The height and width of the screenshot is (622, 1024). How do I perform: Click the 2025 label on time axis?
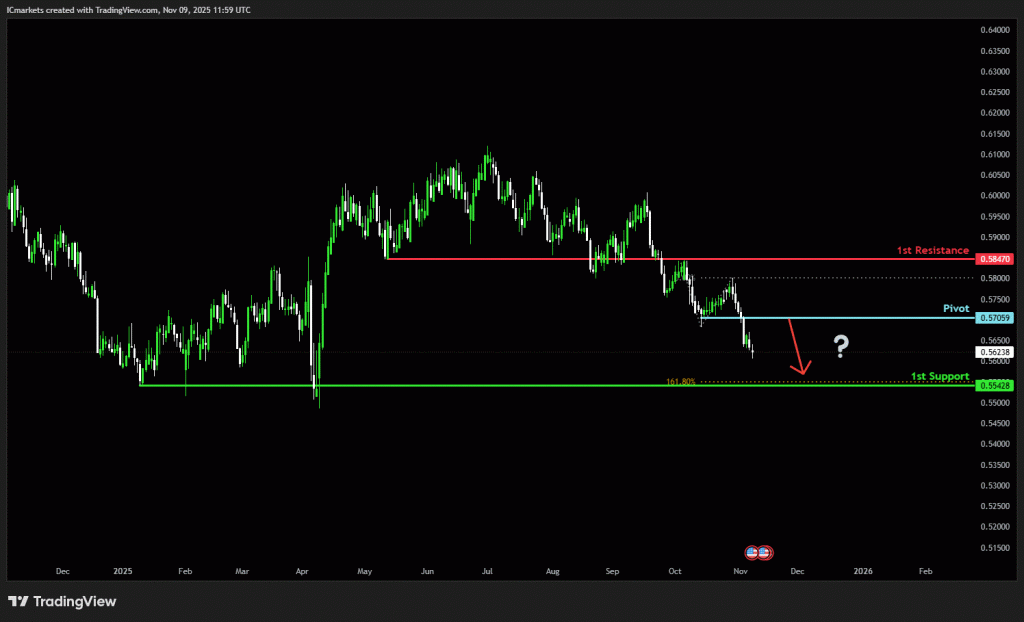pyautogui.click(x=123, y=571)
